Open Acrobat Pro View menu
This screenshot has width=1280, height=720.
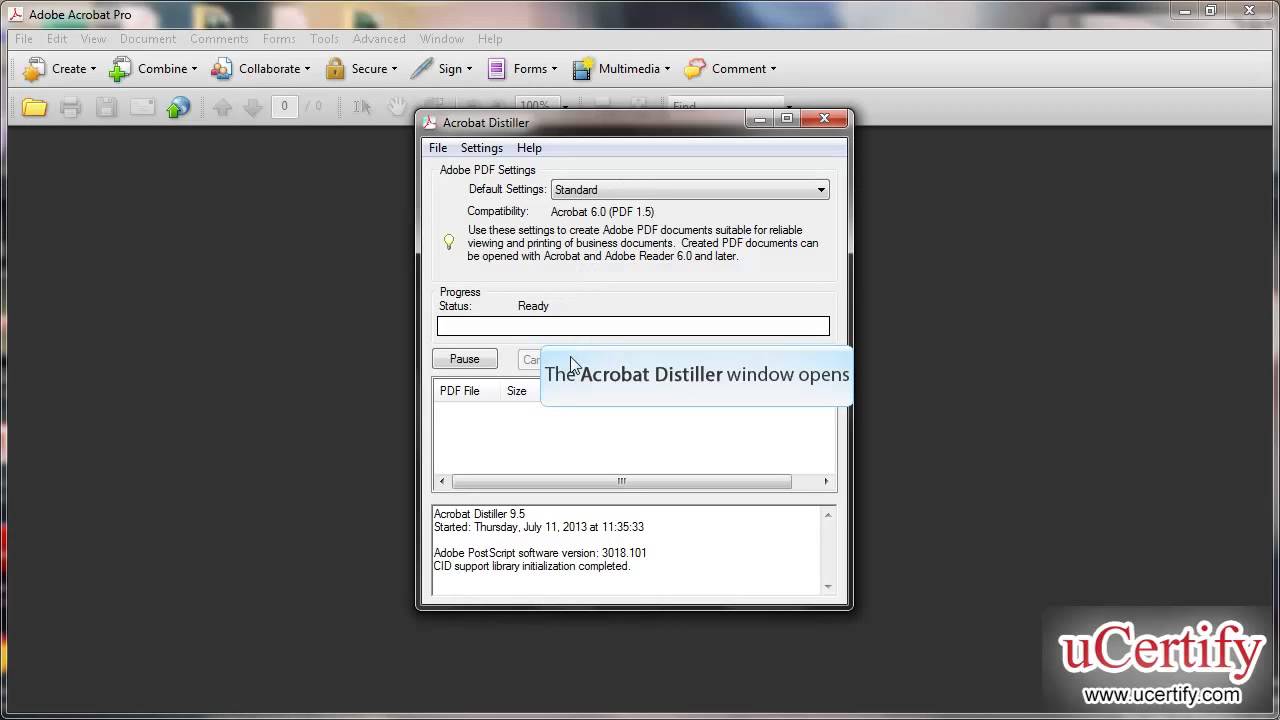(93, 39)
